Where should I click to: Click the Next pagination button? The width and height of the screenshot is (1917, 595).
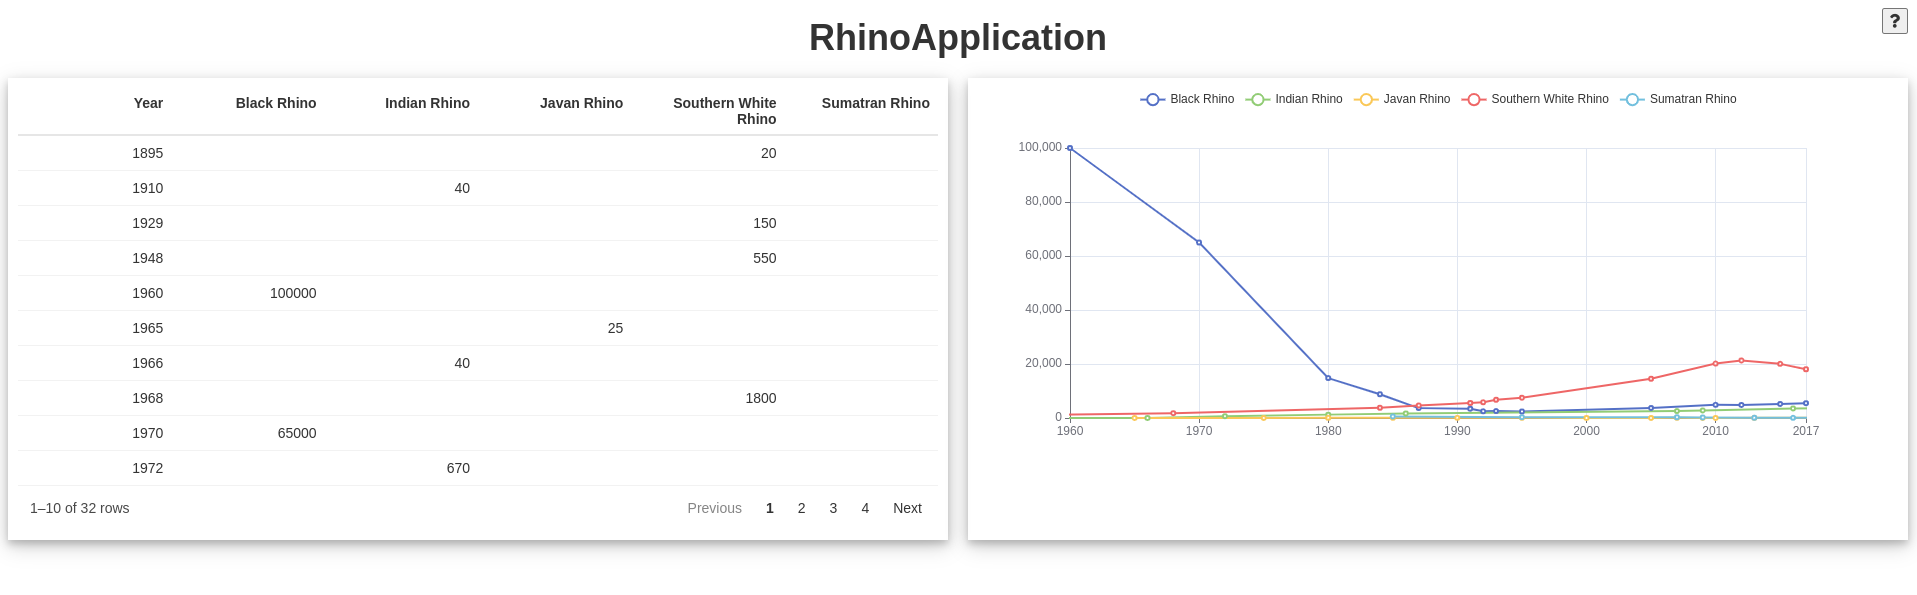point(907,508)
